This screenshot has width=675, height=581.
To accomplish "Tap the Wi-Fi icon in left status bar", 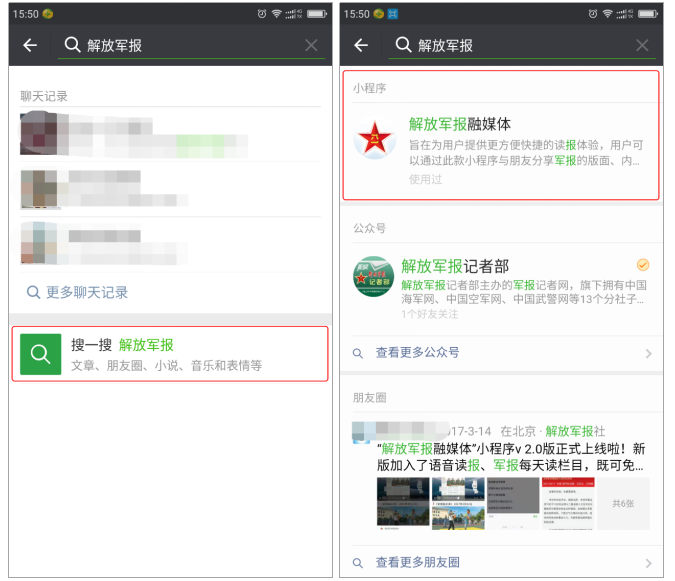I will (x=276, y=14).
